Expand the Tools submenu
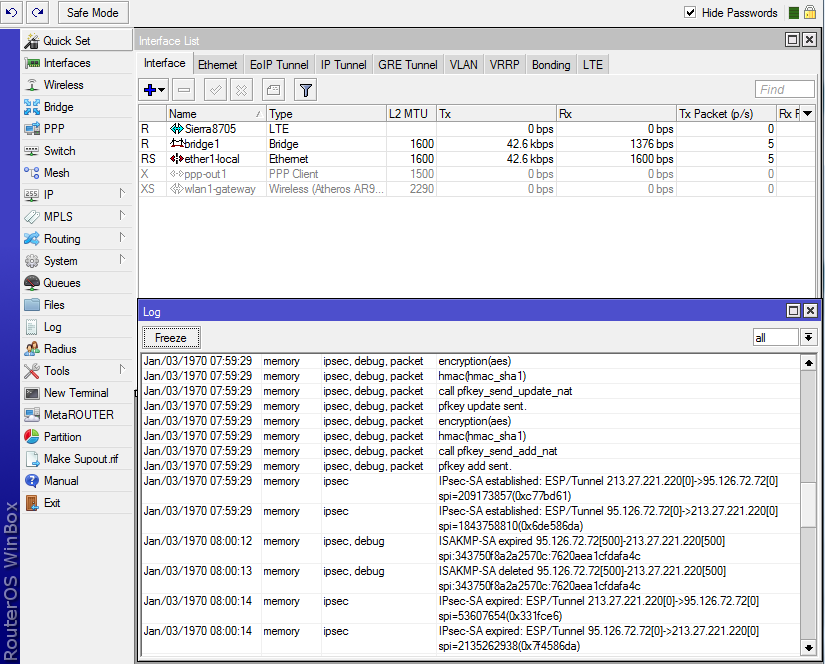 (x=57, y=371)
